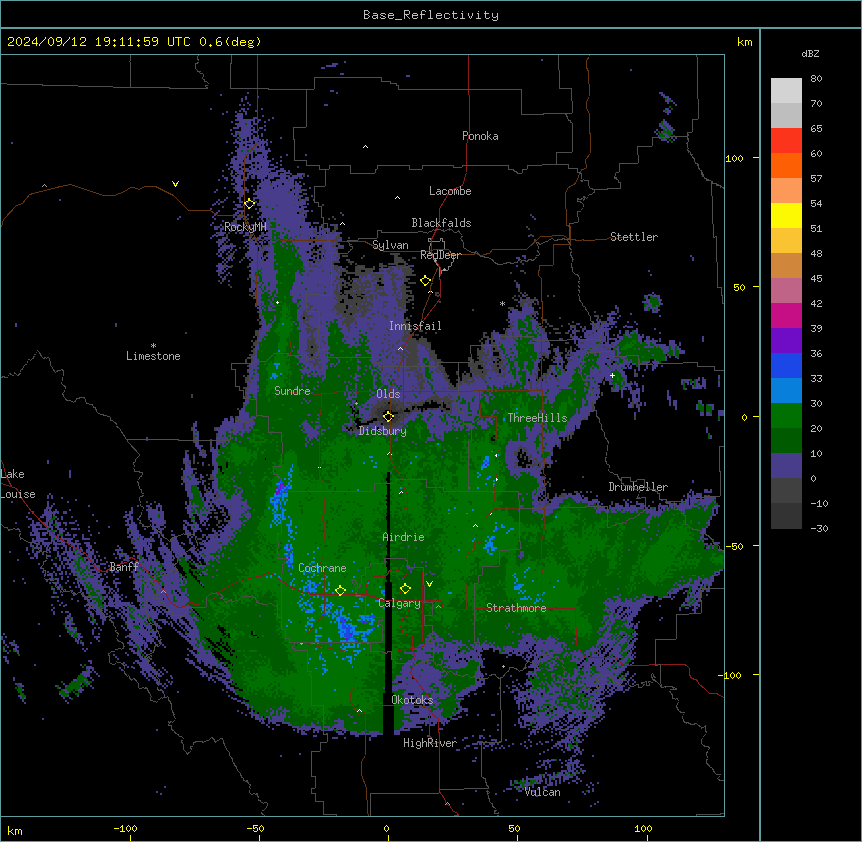This screenshot has height=842, width=862.
Task: Click the 80 value on the dBZ legend
Action: [816, 78]
